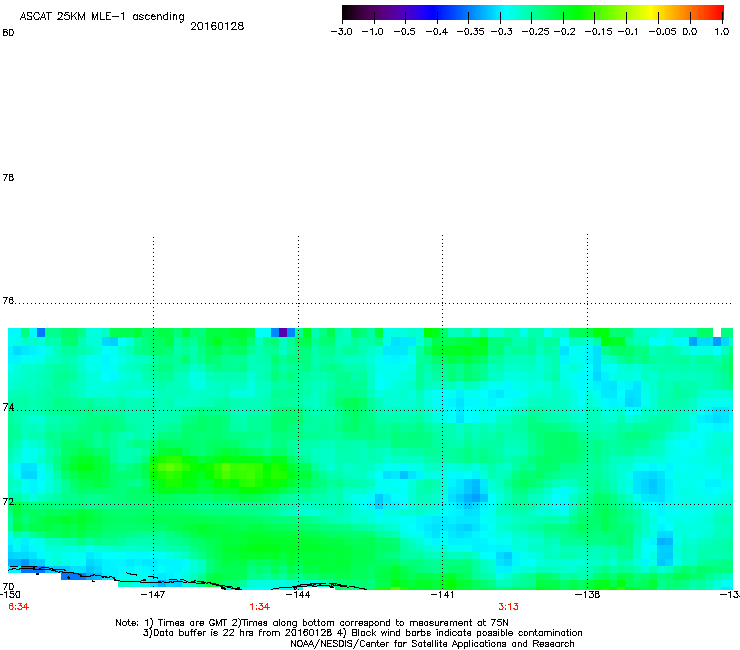The image size is (740, 650).
Task: Click the latitude axis label 74
Action: pos(8,407)
